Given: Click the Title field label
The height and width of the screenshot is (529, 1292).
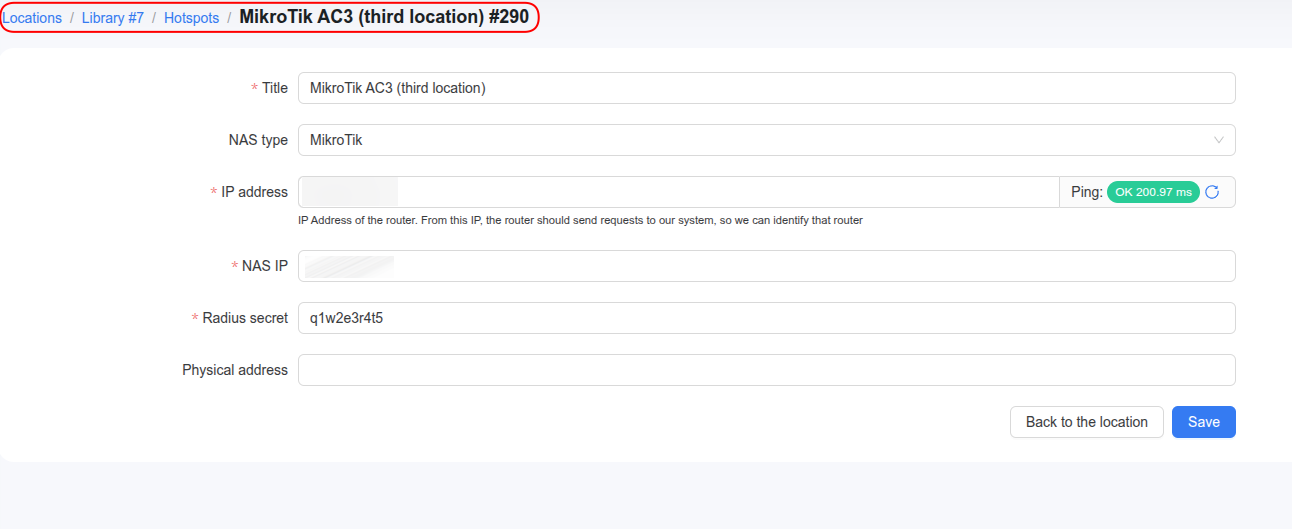Looking at the screenshot, I should [275, 88].
